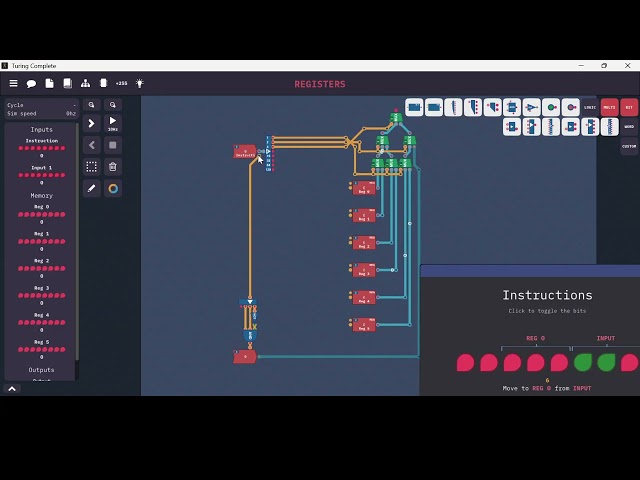
Task: Select the red output component at canvas bottom
Action: (245, 357)
